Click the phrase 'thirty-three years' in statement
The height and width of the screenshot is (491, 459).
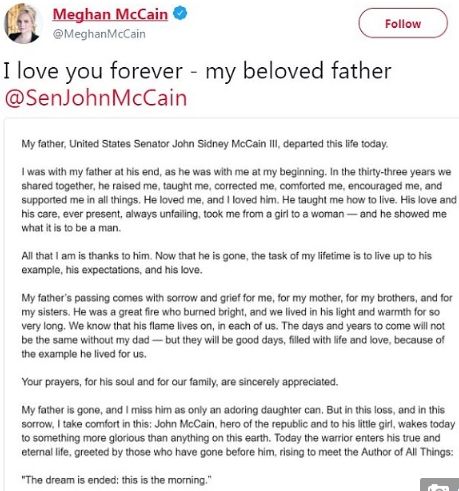tap(404, 172)
